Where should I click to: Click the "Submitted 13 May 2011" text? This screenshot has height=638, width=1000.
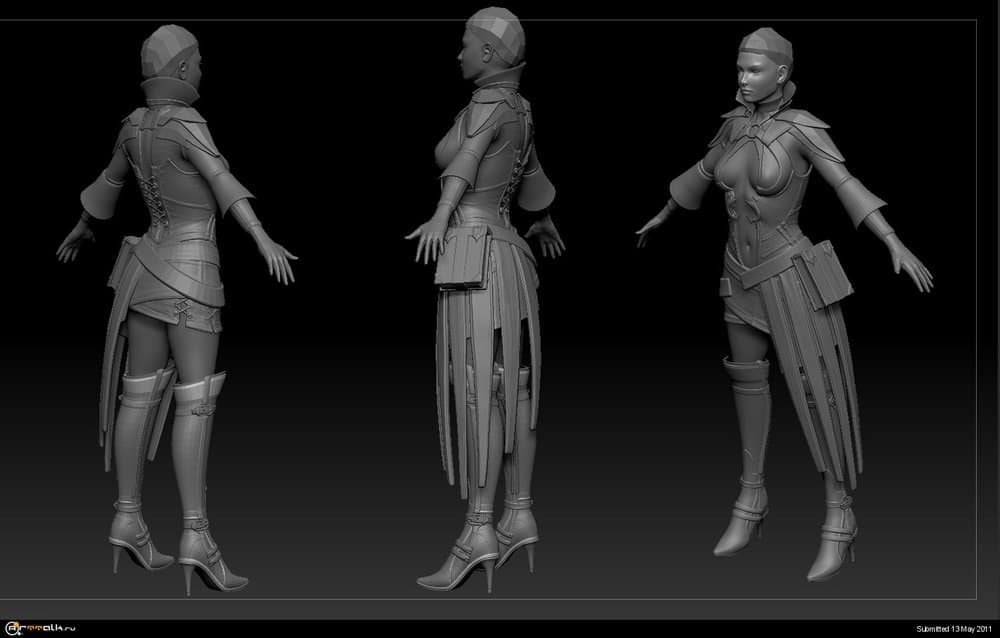pyautogui.click(x=955, y=628)
